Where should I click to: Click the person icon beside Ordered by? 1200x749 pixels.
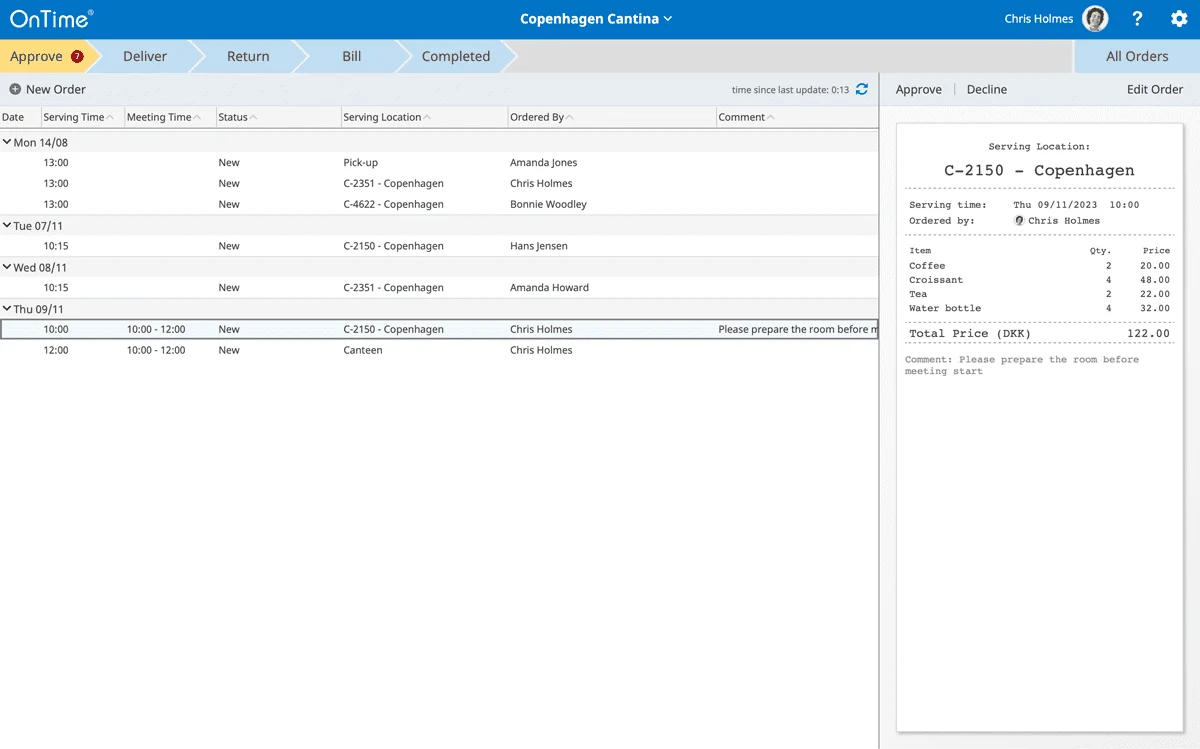(x=1019, y=220)
